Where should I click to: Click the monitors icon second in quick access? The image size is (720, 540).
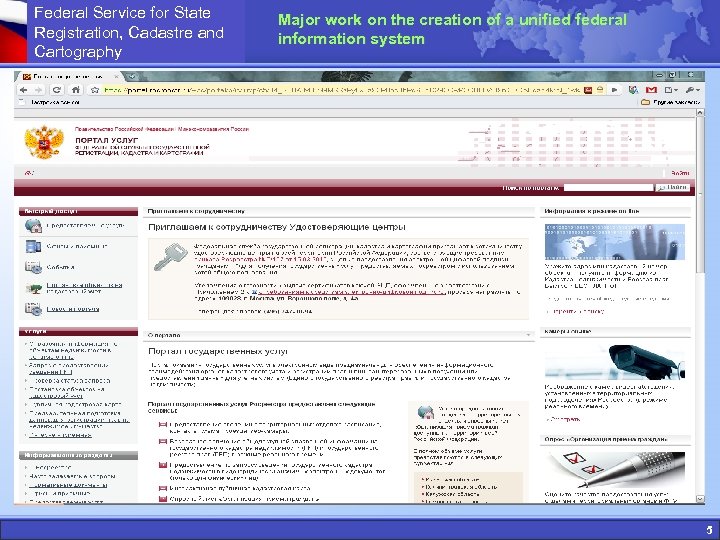[33, 247]
